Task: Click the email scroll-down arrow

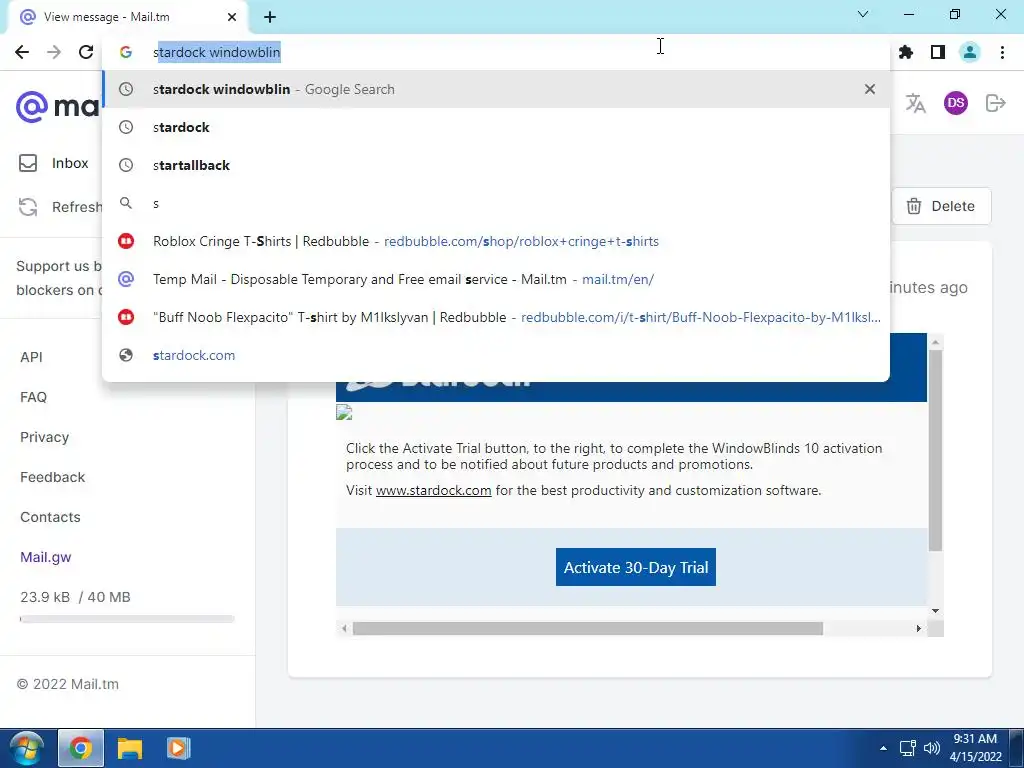Action: (935, 611)
